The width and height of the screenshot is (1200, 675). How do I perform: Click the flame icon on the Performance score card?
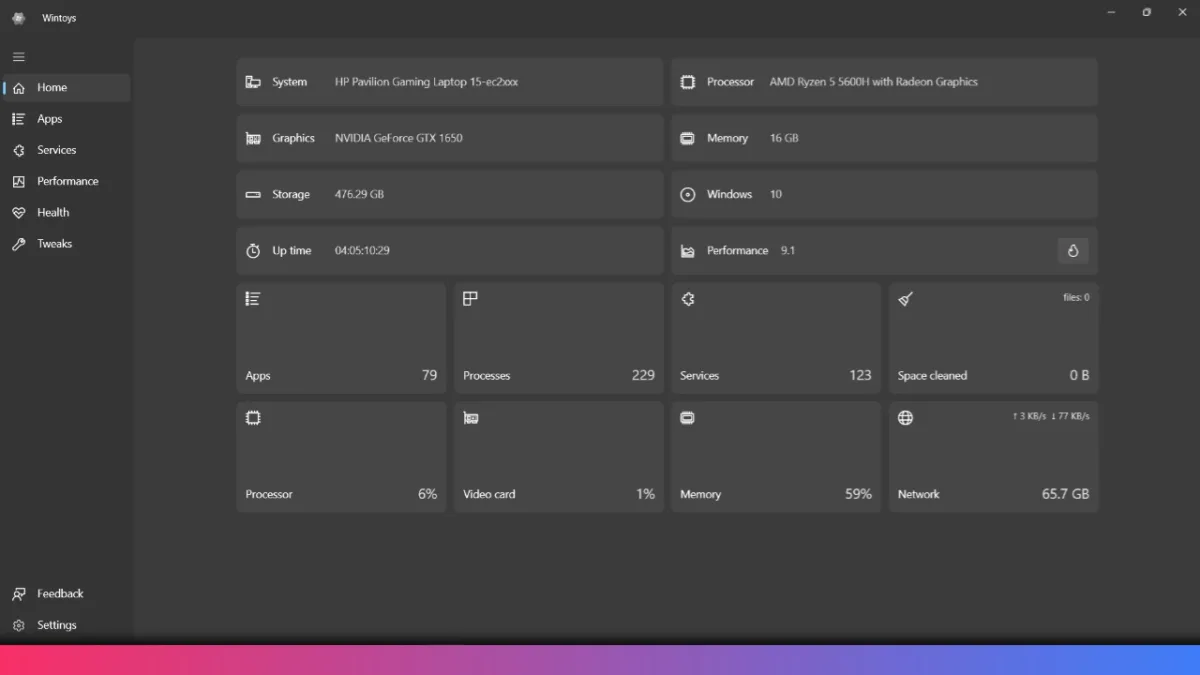coord(1073,250)
